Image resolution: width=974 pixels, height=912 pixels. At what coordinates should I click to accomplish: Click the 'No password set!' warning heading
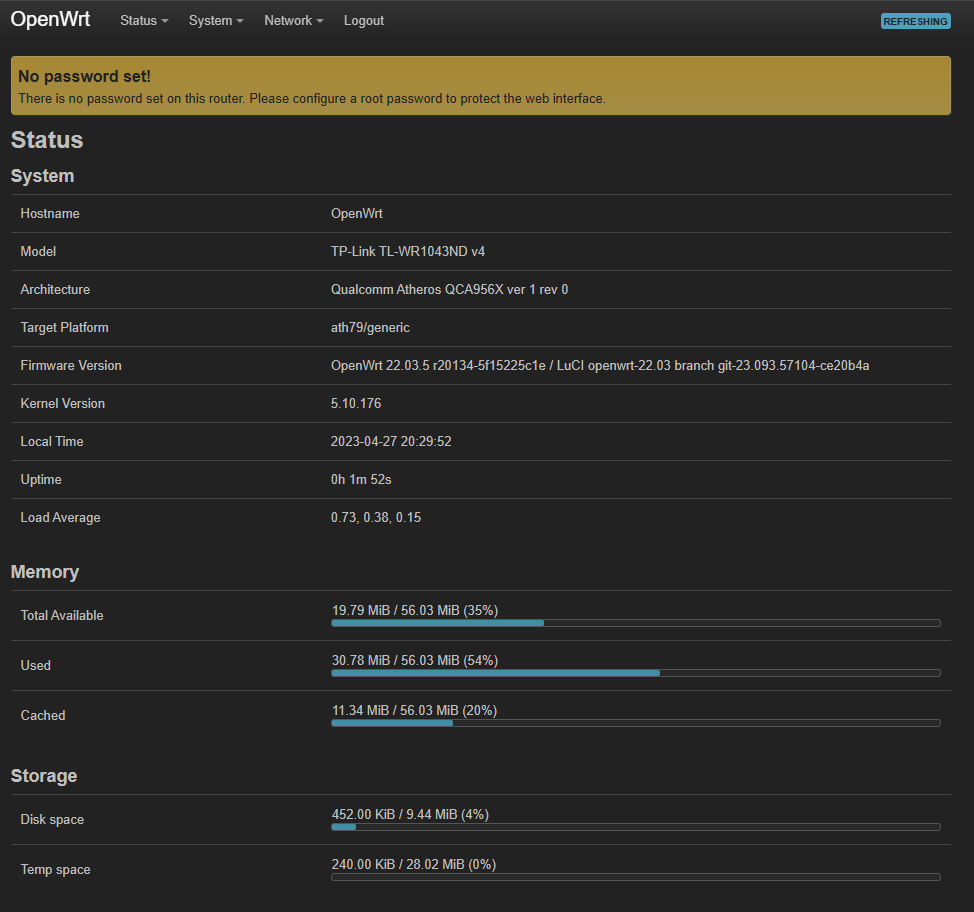point(84,76)
